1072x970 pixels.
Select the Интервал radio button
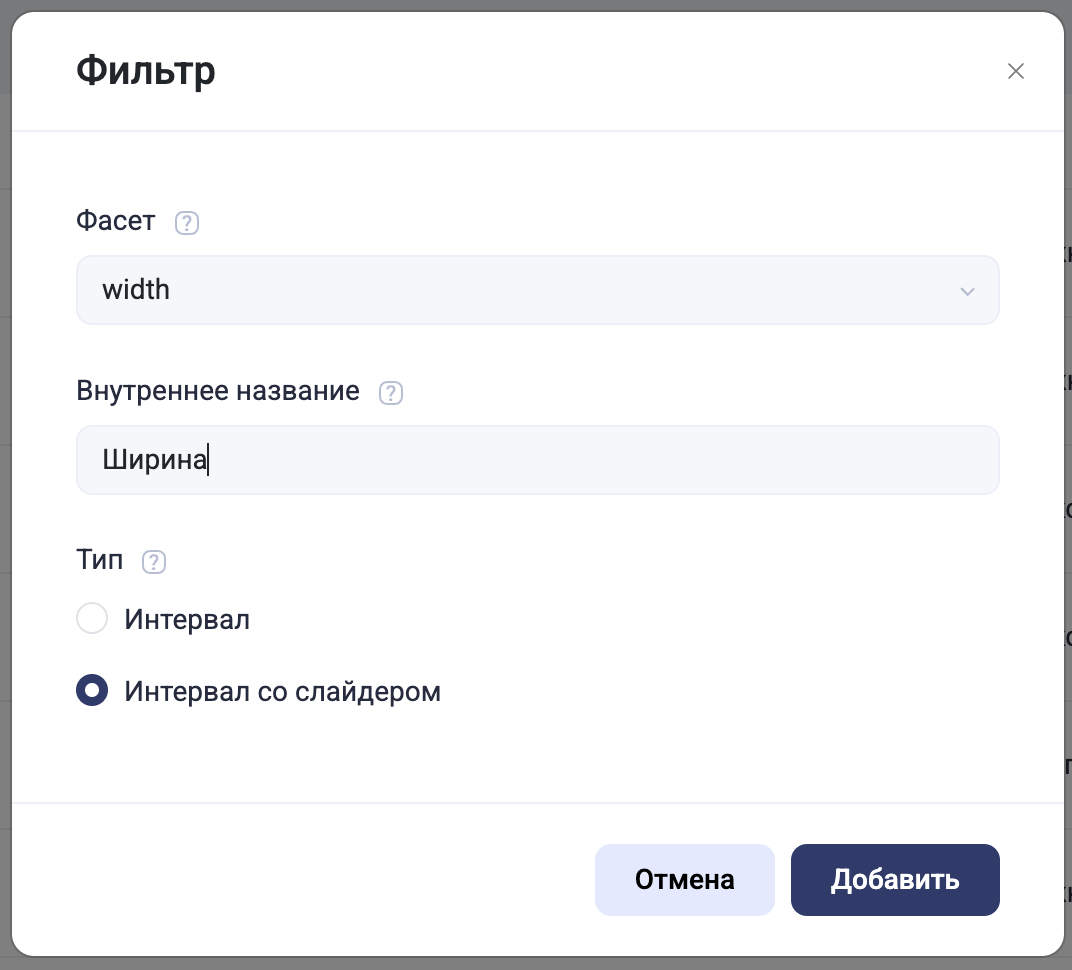(x=92, y=618)
